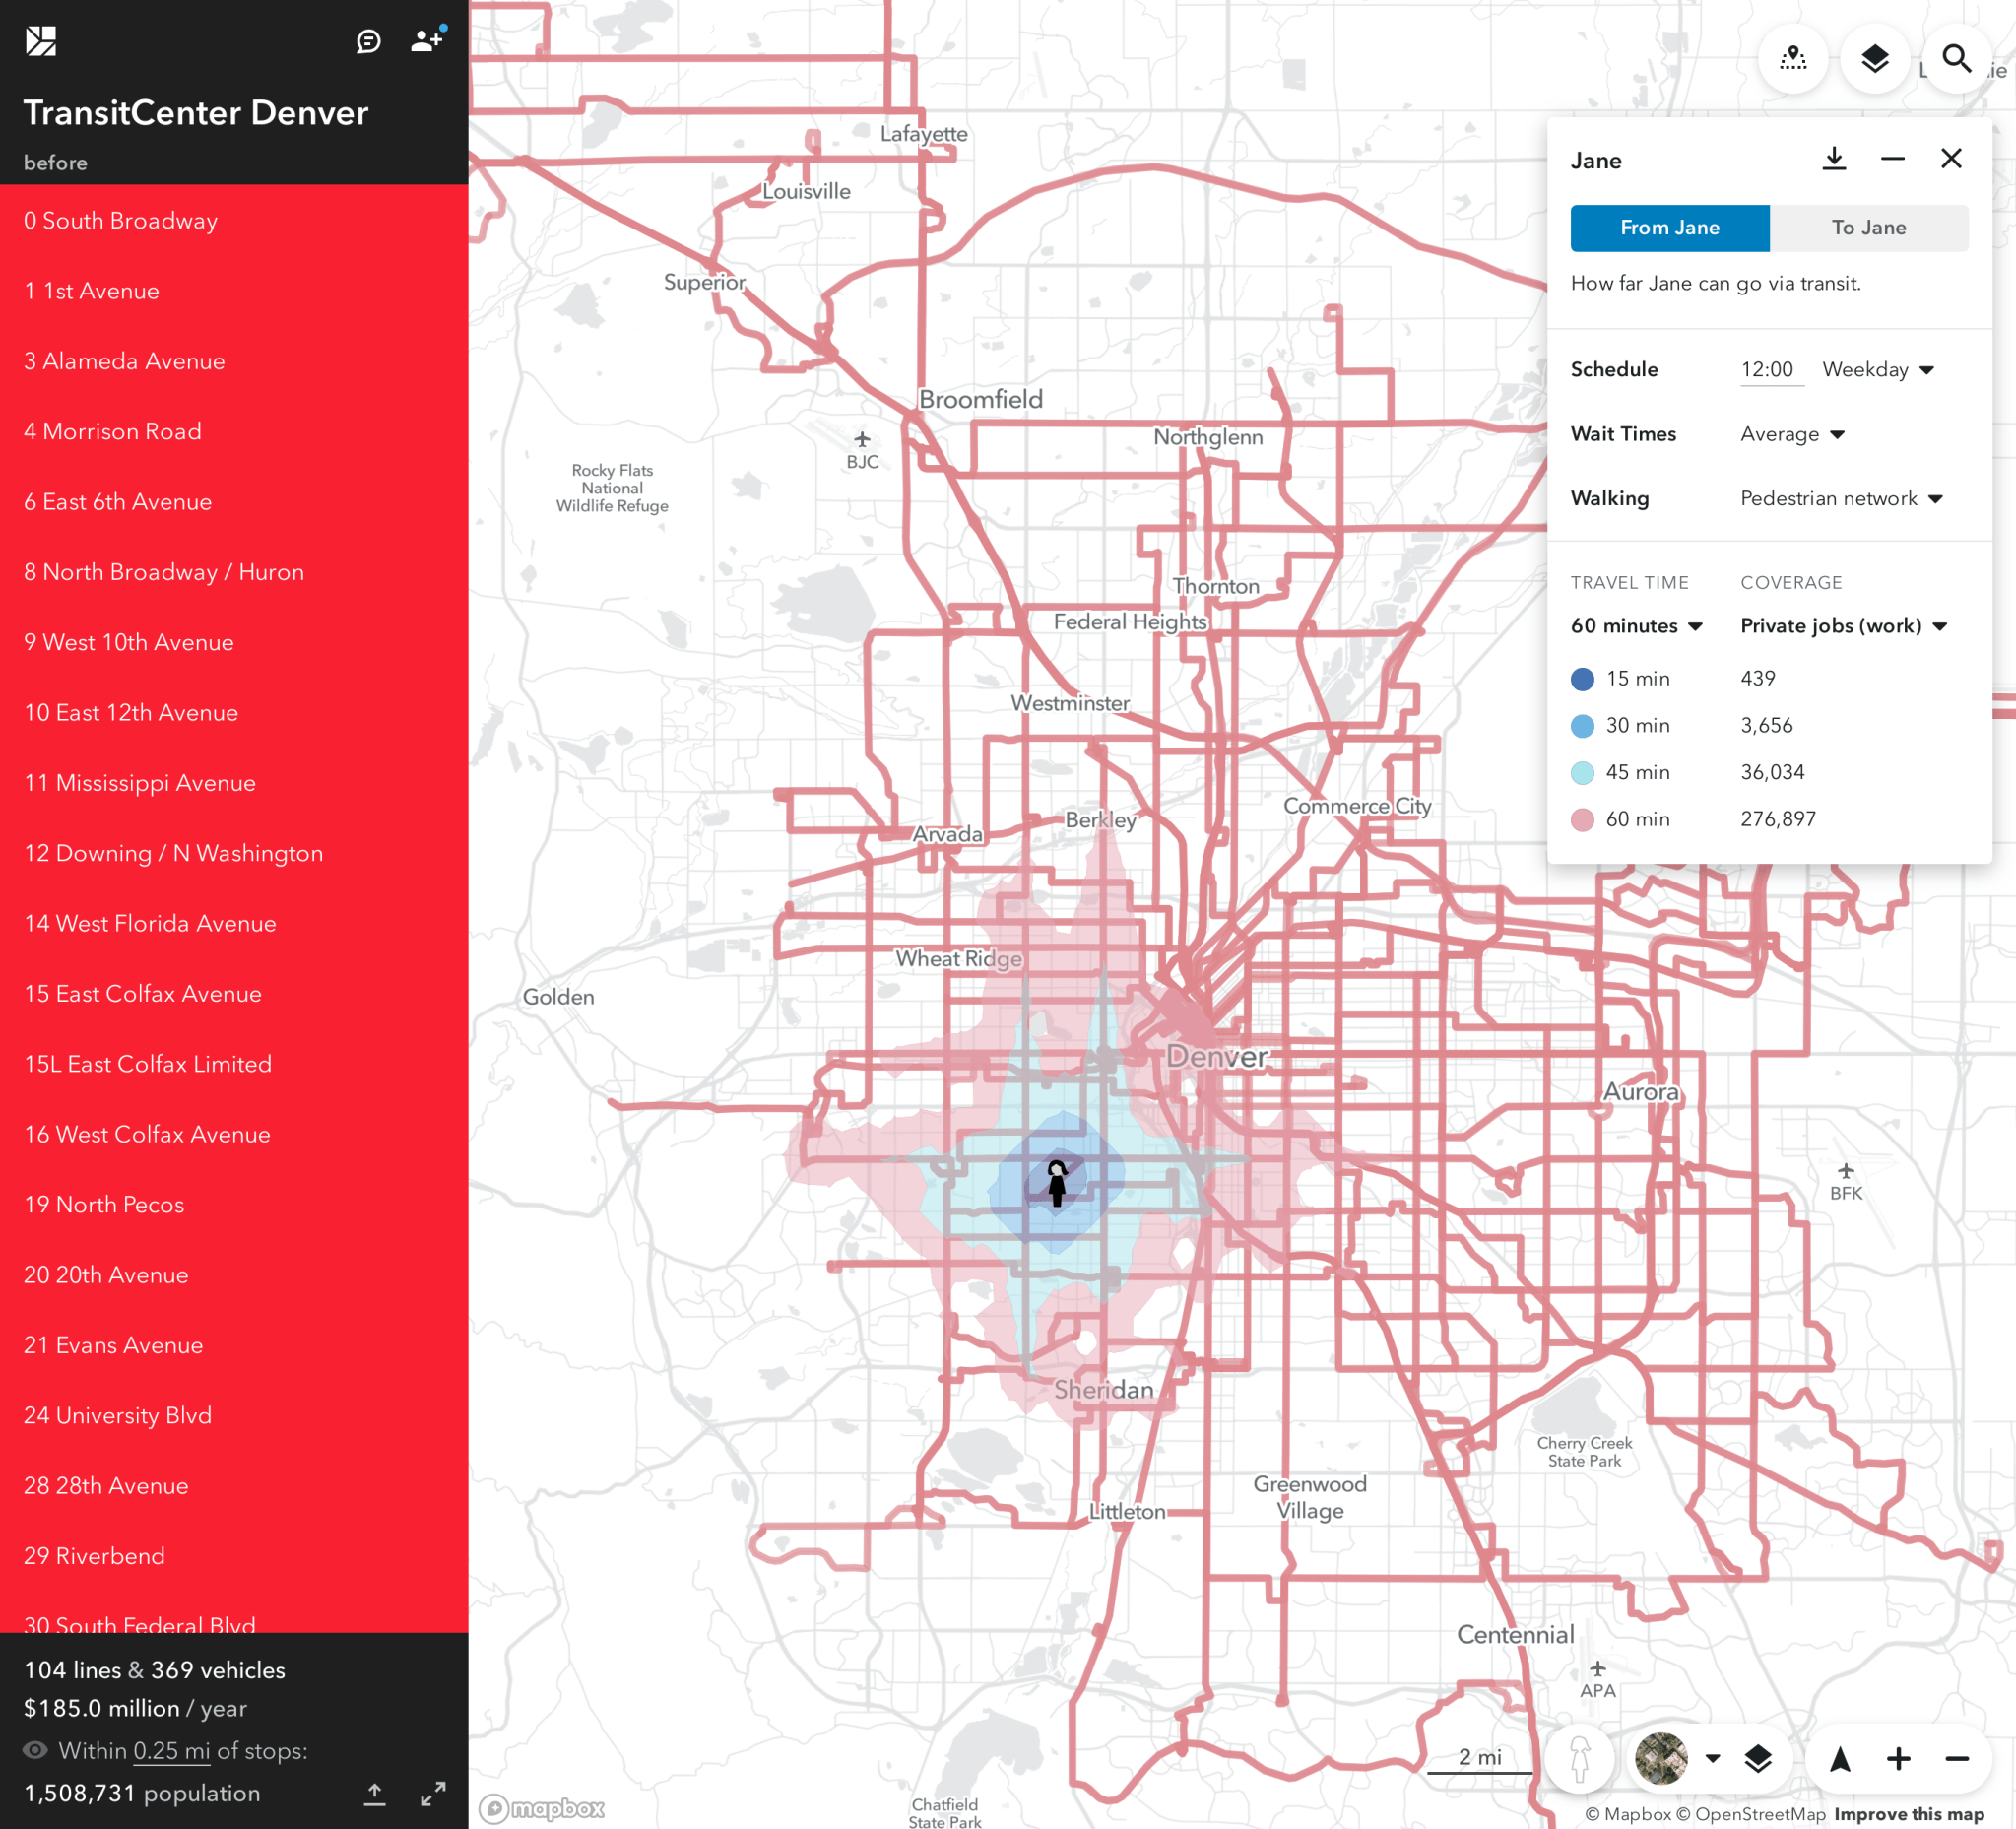Viewport: 2016px width, 1829px height.
Task: Switch to the To Jane view
Action: [1868, 228]
